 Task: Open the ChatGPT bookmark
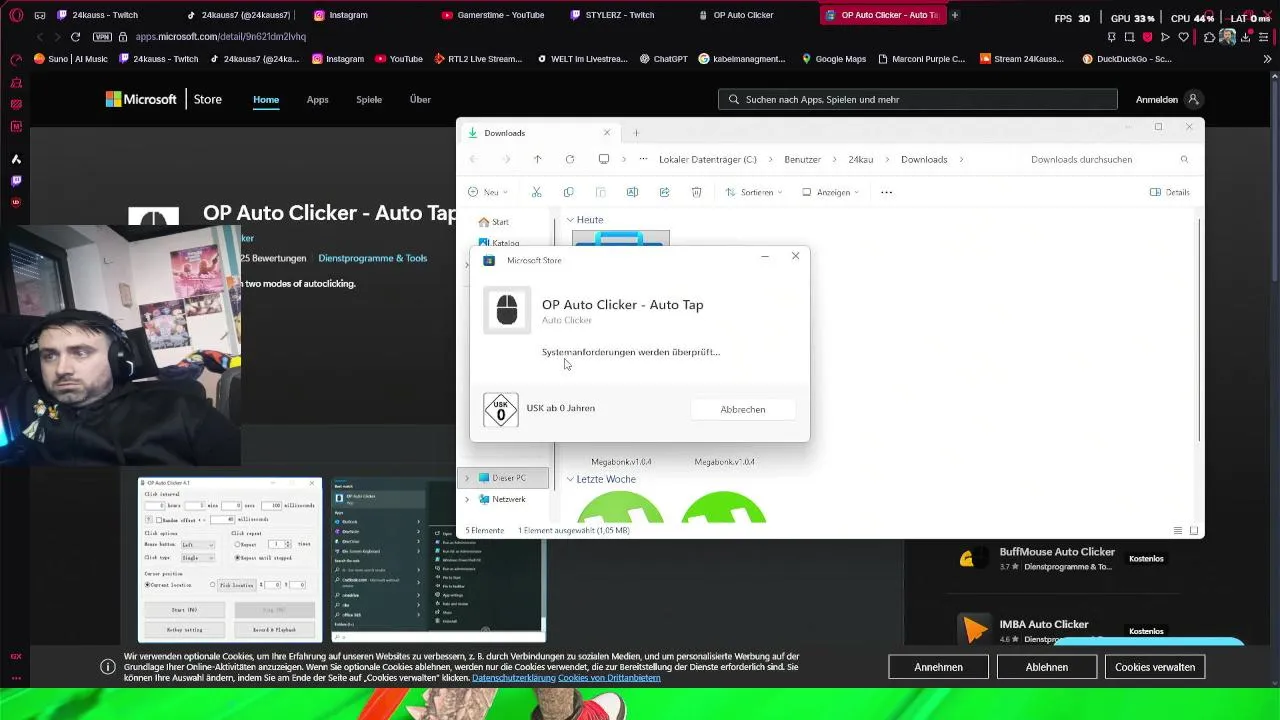click(663, 59)
